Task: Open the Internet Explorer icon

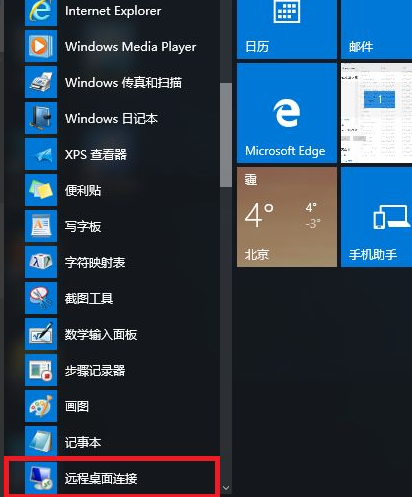Action: [41, 13]
